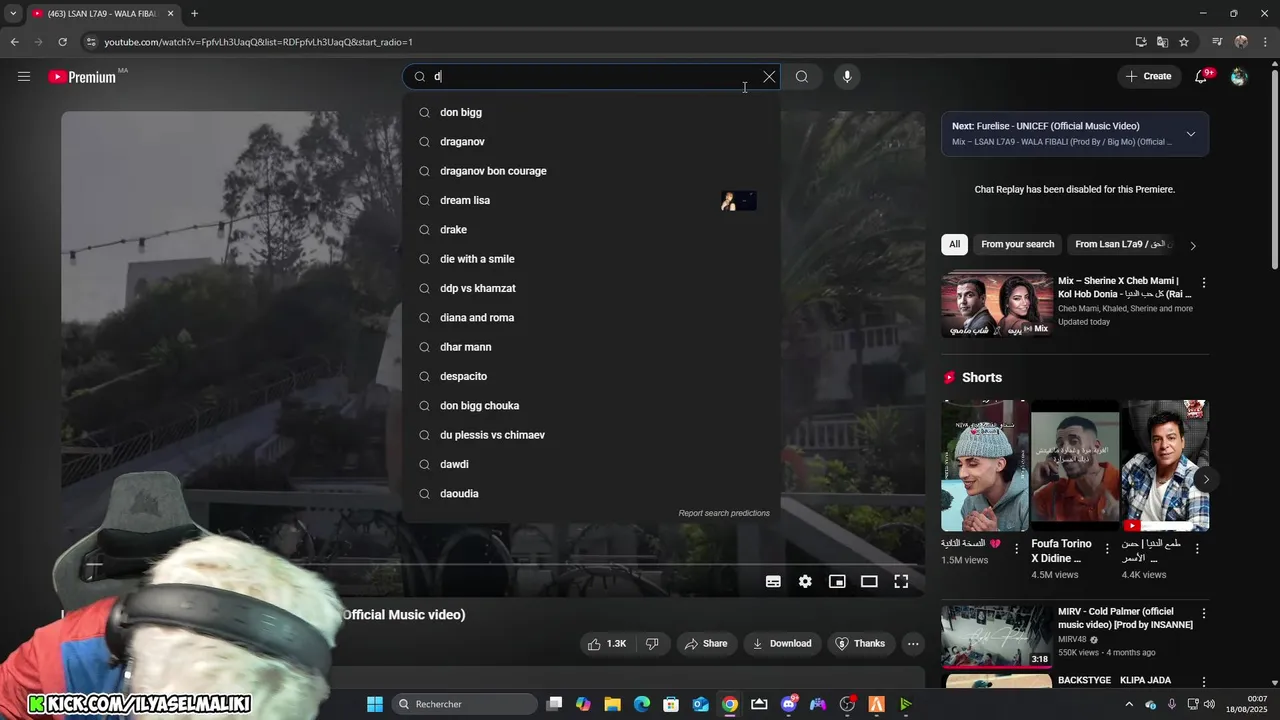
Task: Share the video
Action: tap(706, 644)
